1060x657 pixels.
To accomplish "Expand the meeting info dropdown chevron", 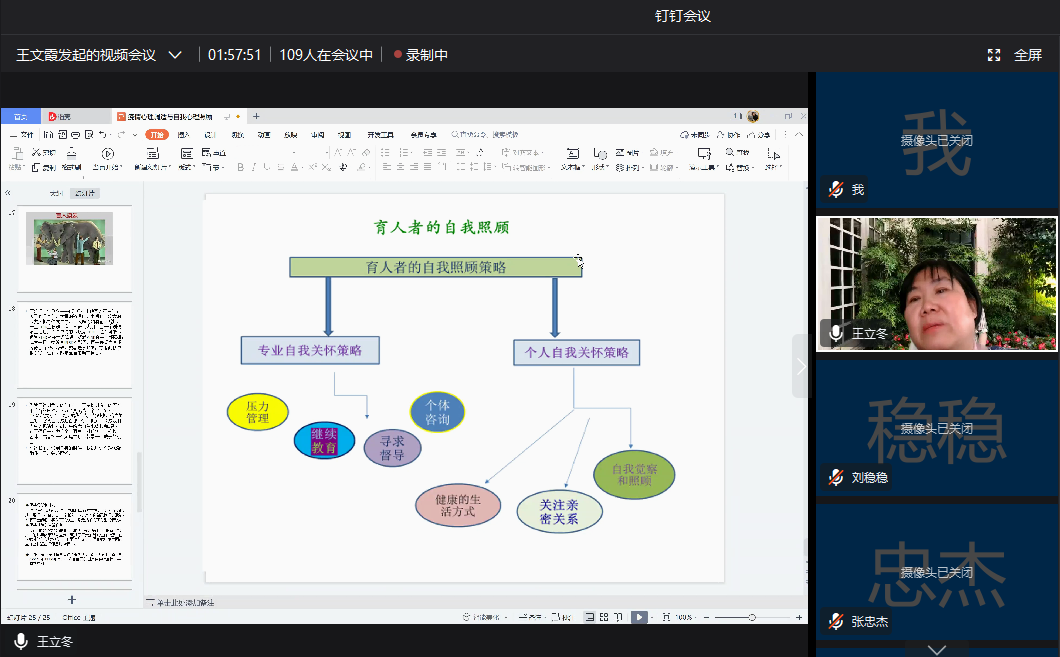I will (176, 55).
